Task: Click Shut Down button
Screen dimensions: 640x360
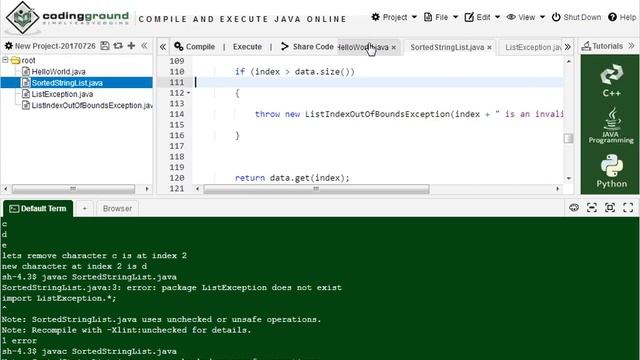Action: tap(576, 17)
